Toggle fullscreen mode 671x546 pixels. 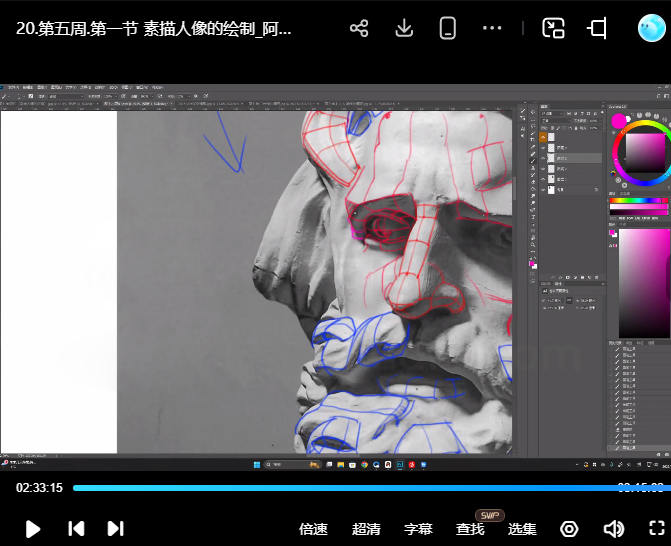click(x=657, y=529)
